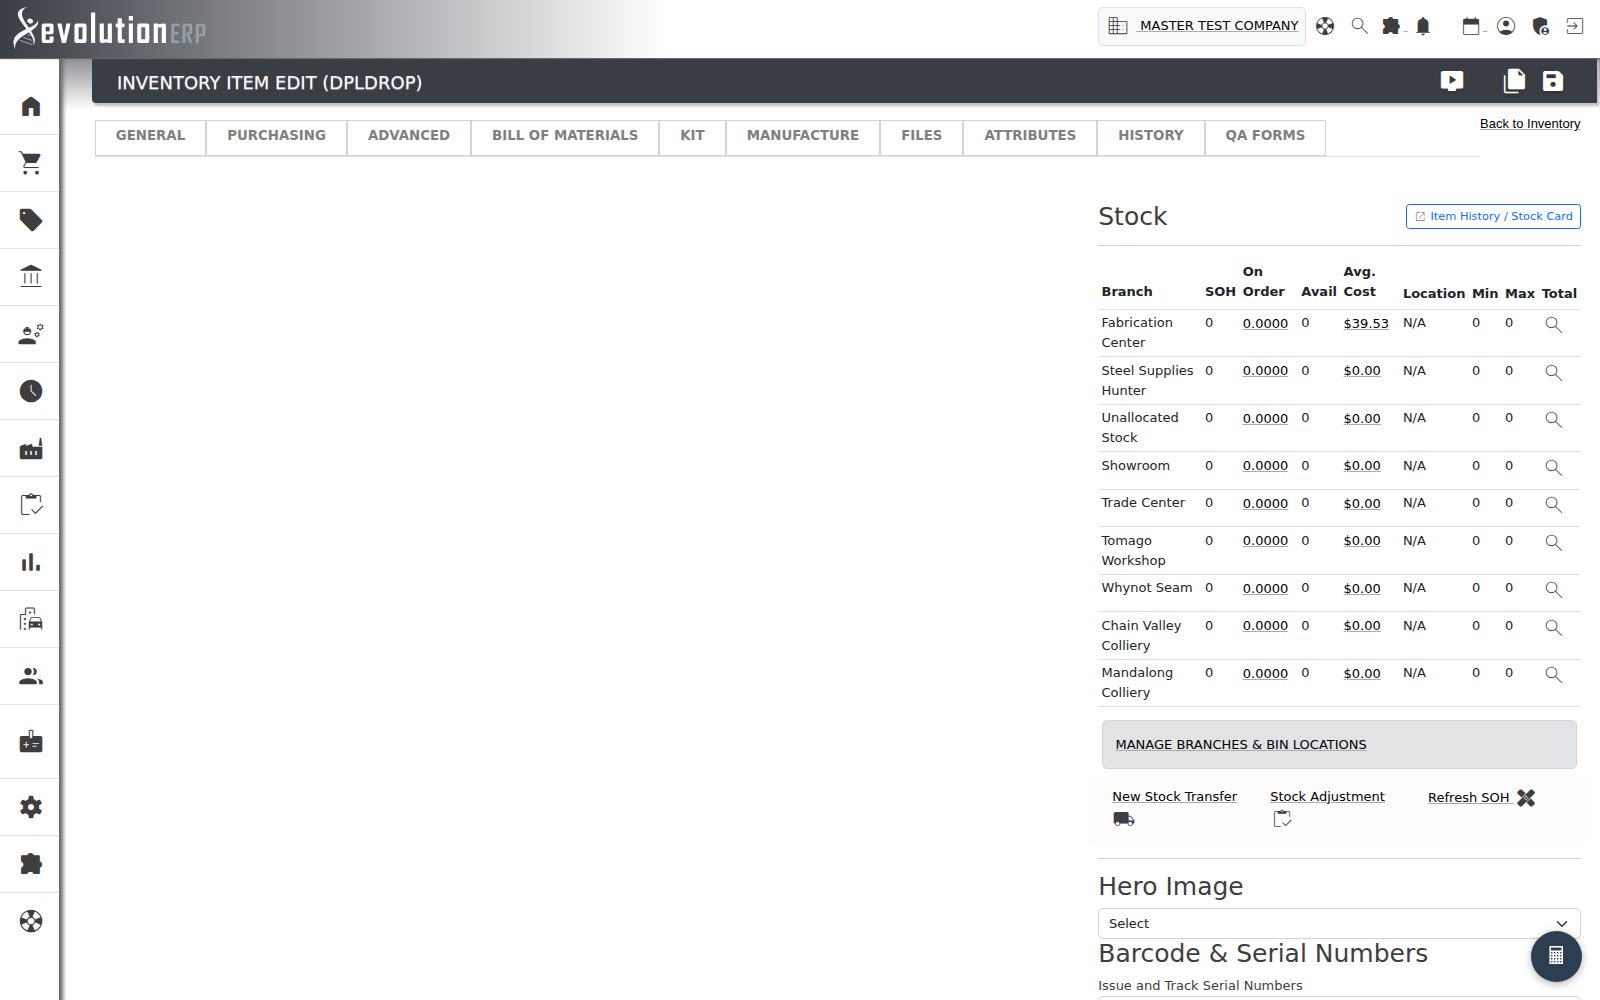This screenshot has width=1600, height=1000.
Task: Open the floating calculator button
Action: [1556, 955]
